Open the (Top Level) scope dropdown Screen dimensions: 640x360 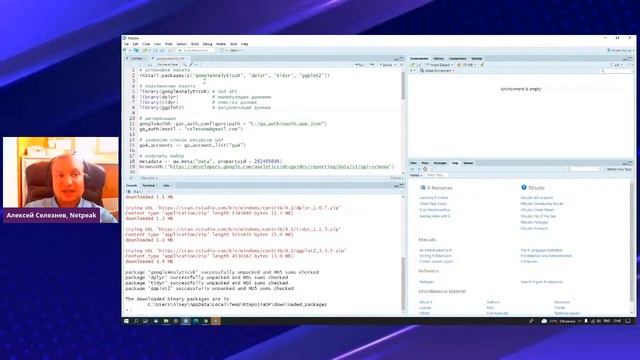coord(149,178)
